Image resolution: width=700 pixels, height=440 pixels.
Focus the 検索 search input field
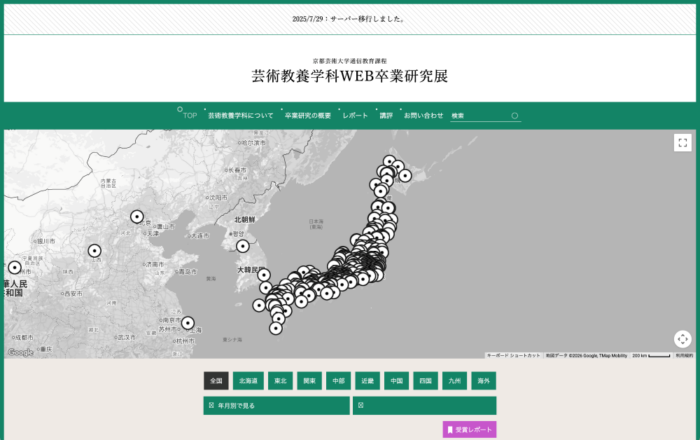point(480,116)
